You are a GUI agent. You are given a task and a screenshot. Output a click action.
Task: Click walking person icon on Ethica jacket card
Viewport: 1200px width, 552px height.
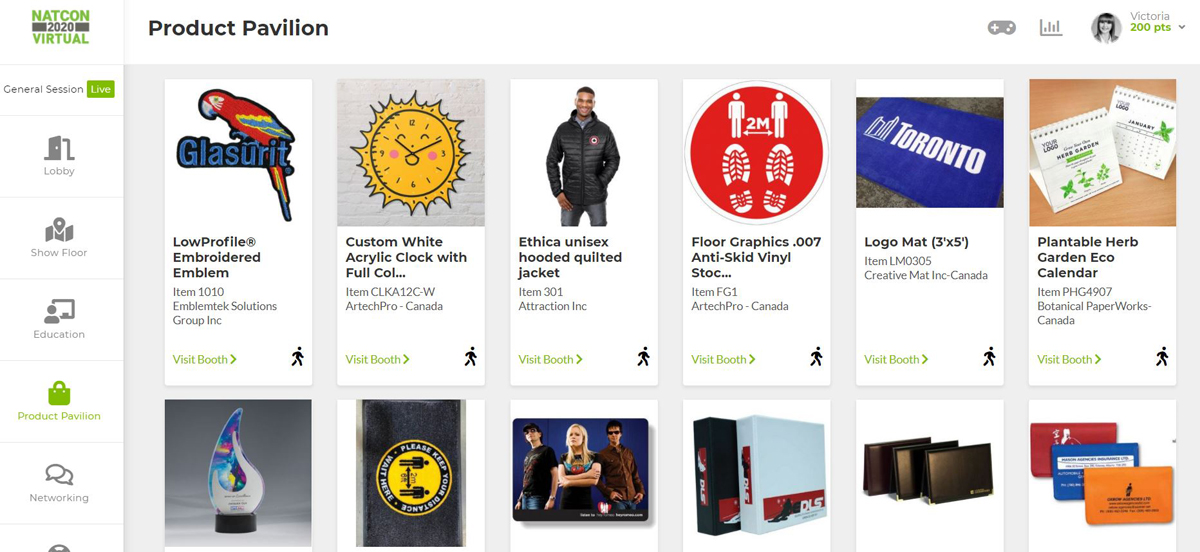pos(643,357)
